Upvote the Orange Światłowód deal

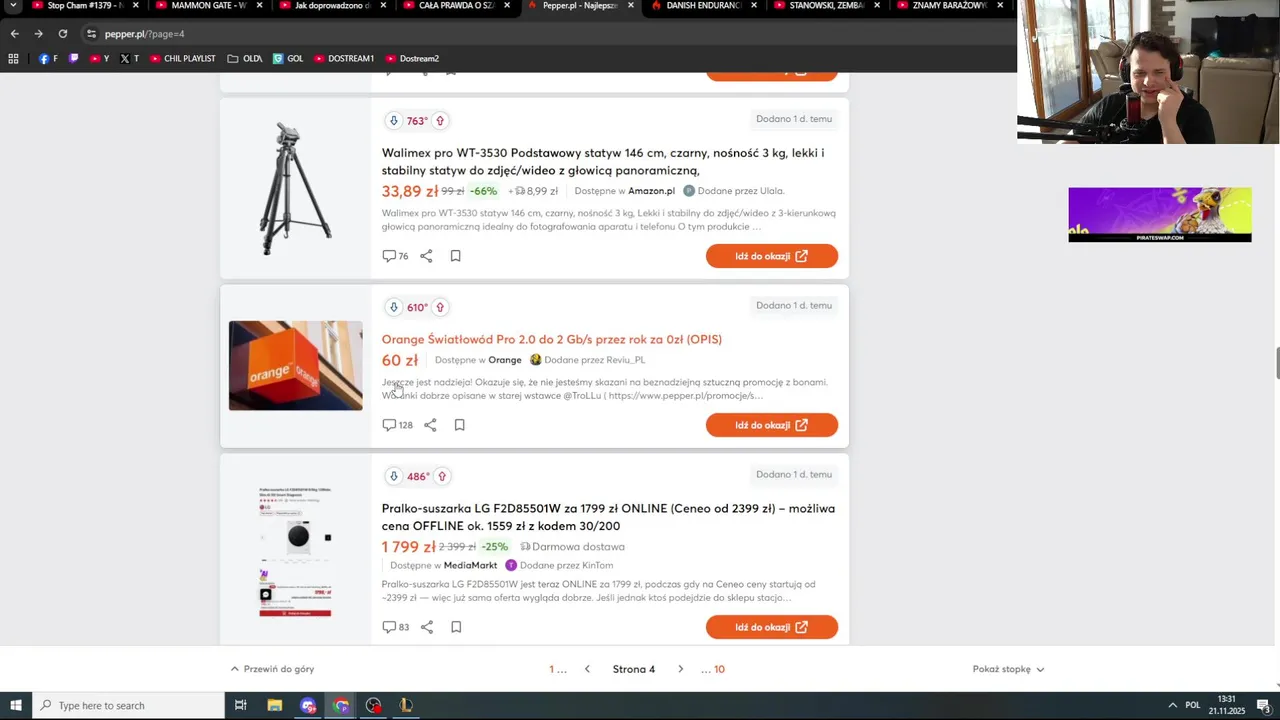439,307
